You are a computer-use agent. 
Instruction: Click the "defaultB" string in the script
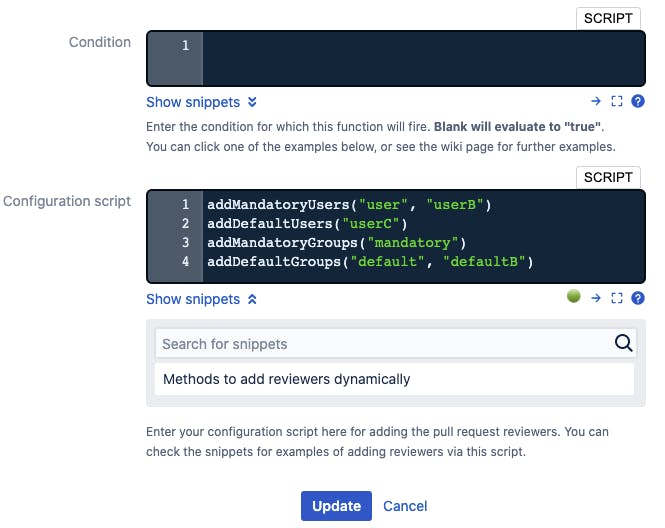[x=484, y=262]
